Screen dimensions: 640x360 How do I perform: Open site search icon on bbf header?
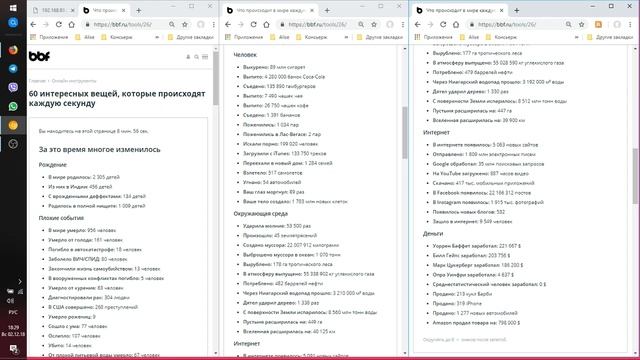(196, 57)
